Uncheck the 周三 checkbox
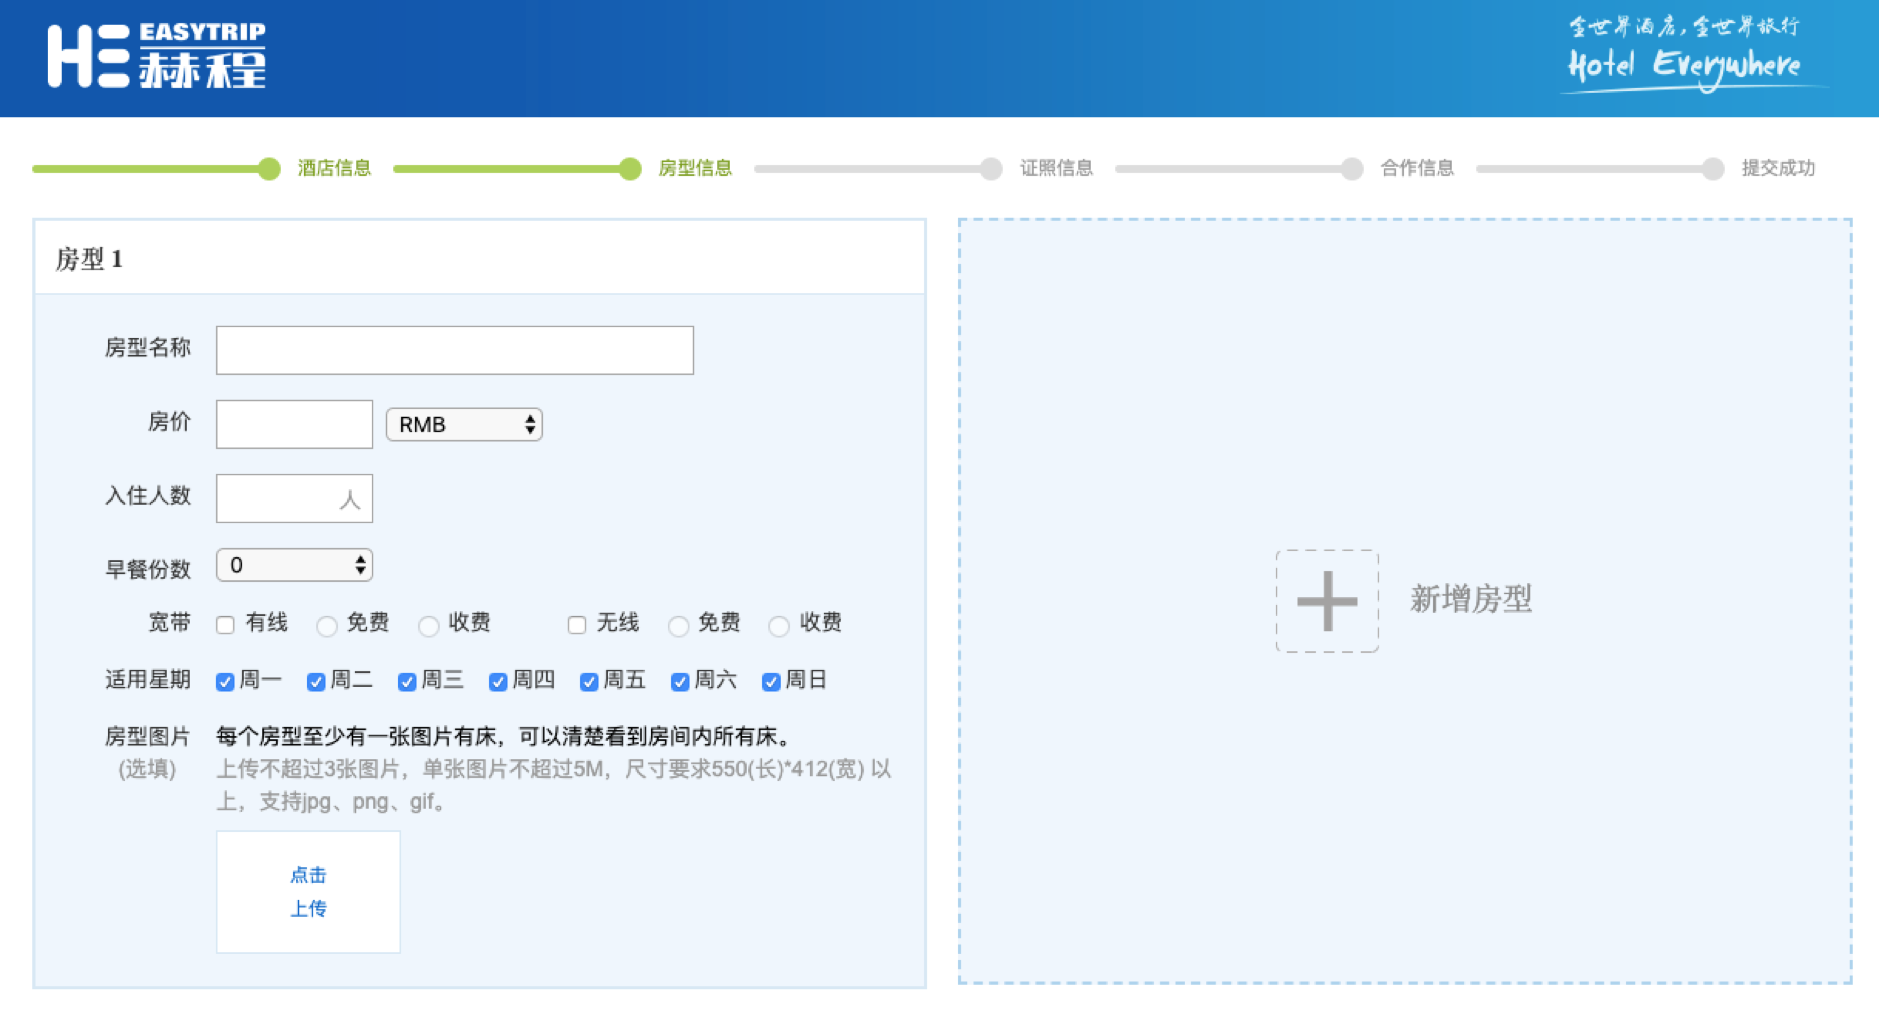The image size is (1879, 1014). coord(407,682)
